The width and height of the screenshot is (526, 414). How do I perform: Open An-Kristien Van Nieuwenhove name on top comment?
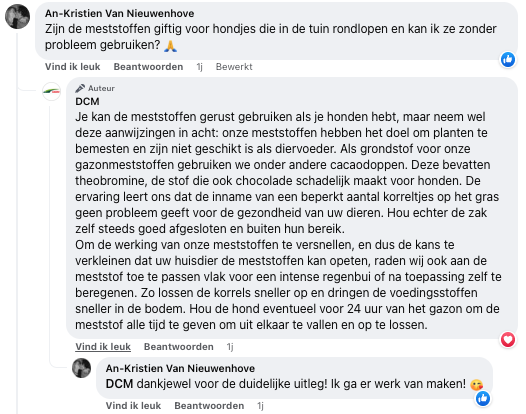pos(119,13)
